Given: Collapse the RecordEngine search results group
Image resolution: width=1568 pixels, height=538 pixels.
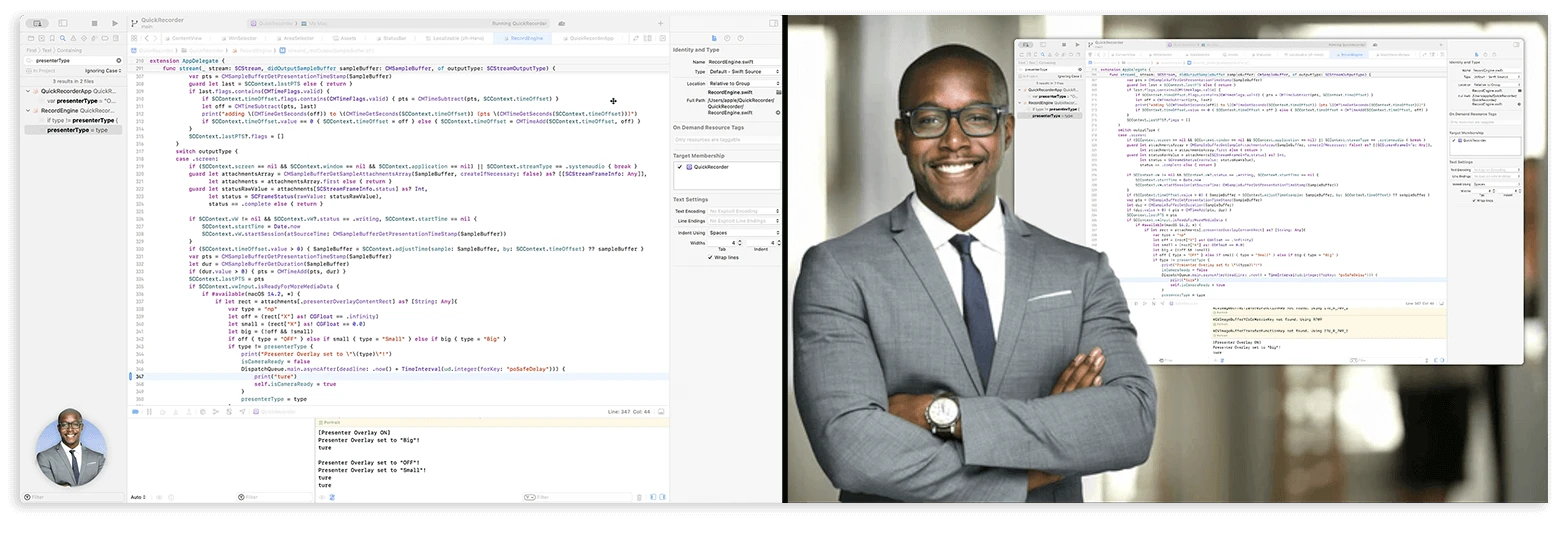Looking at the screenshot, I should coord(29,110).
